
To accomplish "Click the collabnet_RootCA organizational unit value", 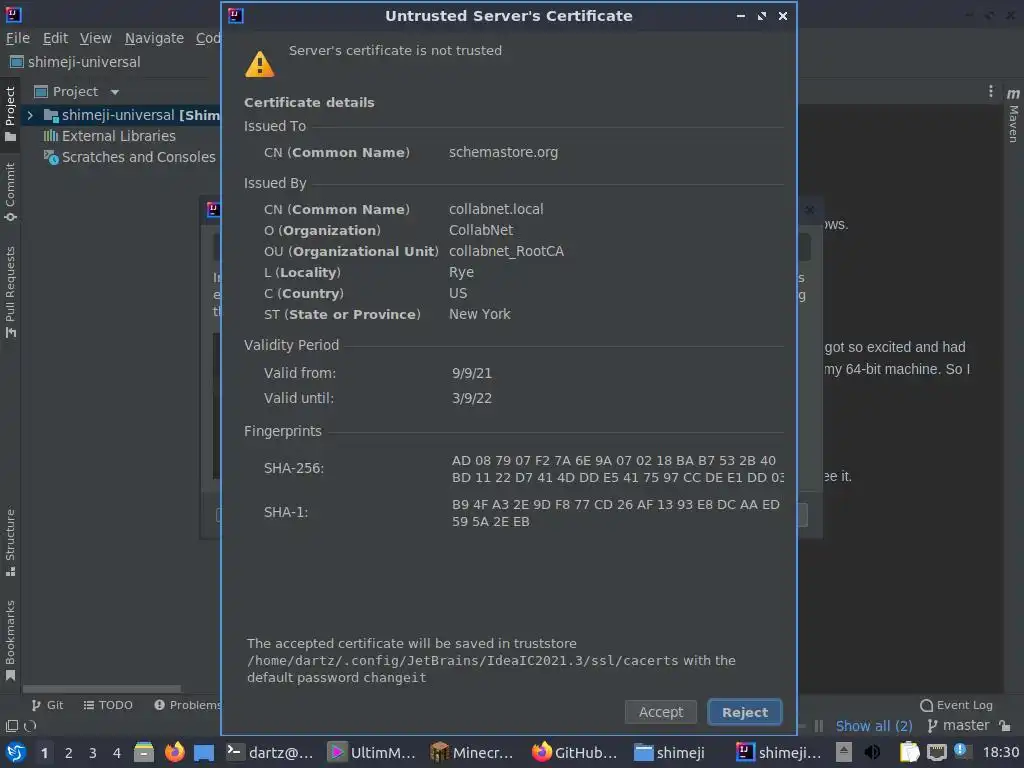I will click(x=506, y=251).
